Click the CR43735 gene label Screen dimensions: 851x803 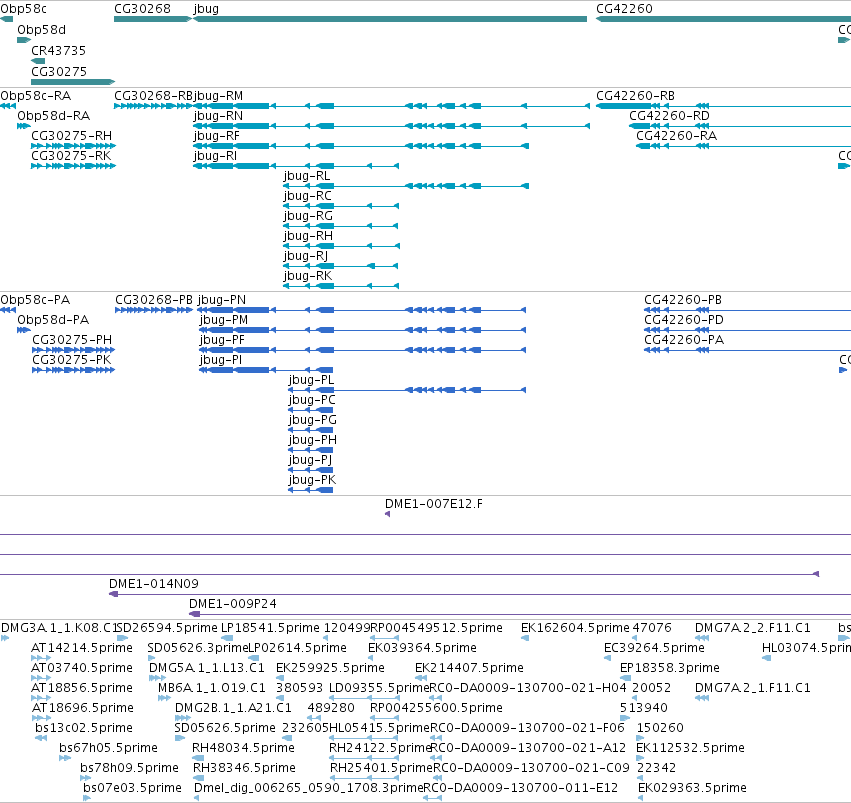pyautogui.click(x=59, y=50)
